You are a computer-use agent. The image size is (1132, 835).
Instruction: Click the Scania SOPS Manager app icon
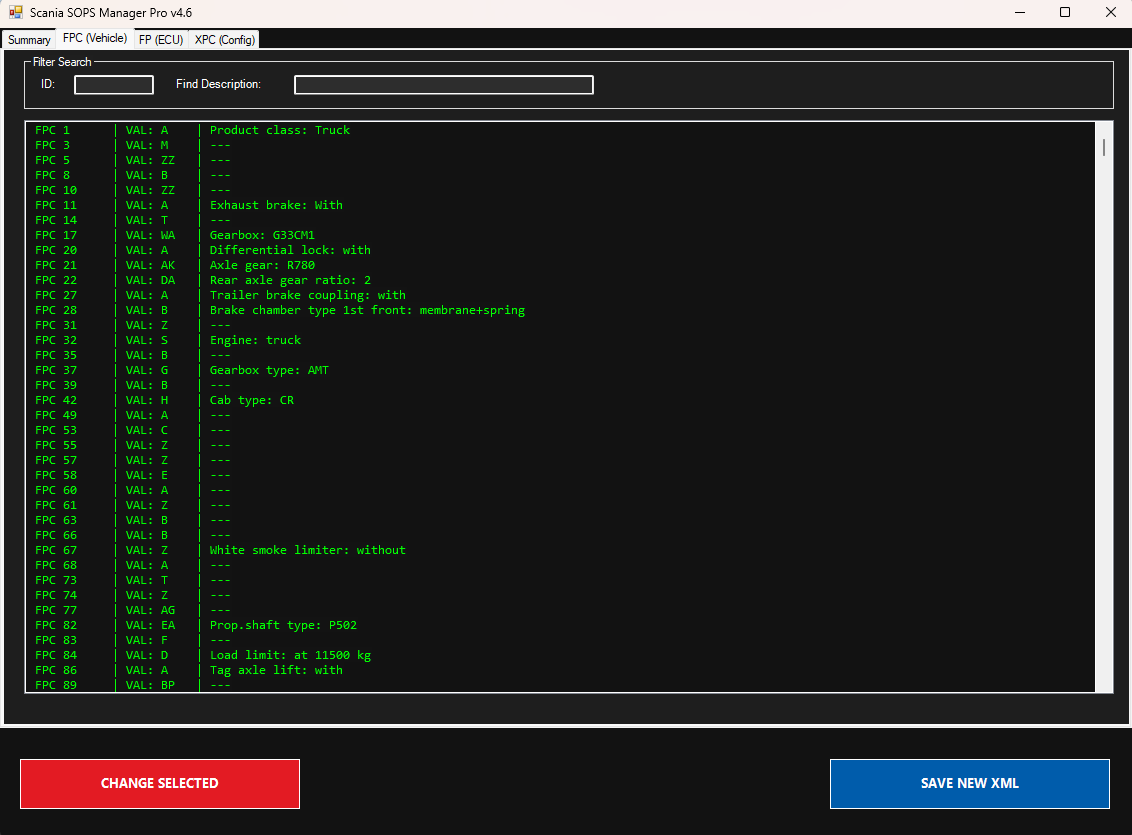16,13
